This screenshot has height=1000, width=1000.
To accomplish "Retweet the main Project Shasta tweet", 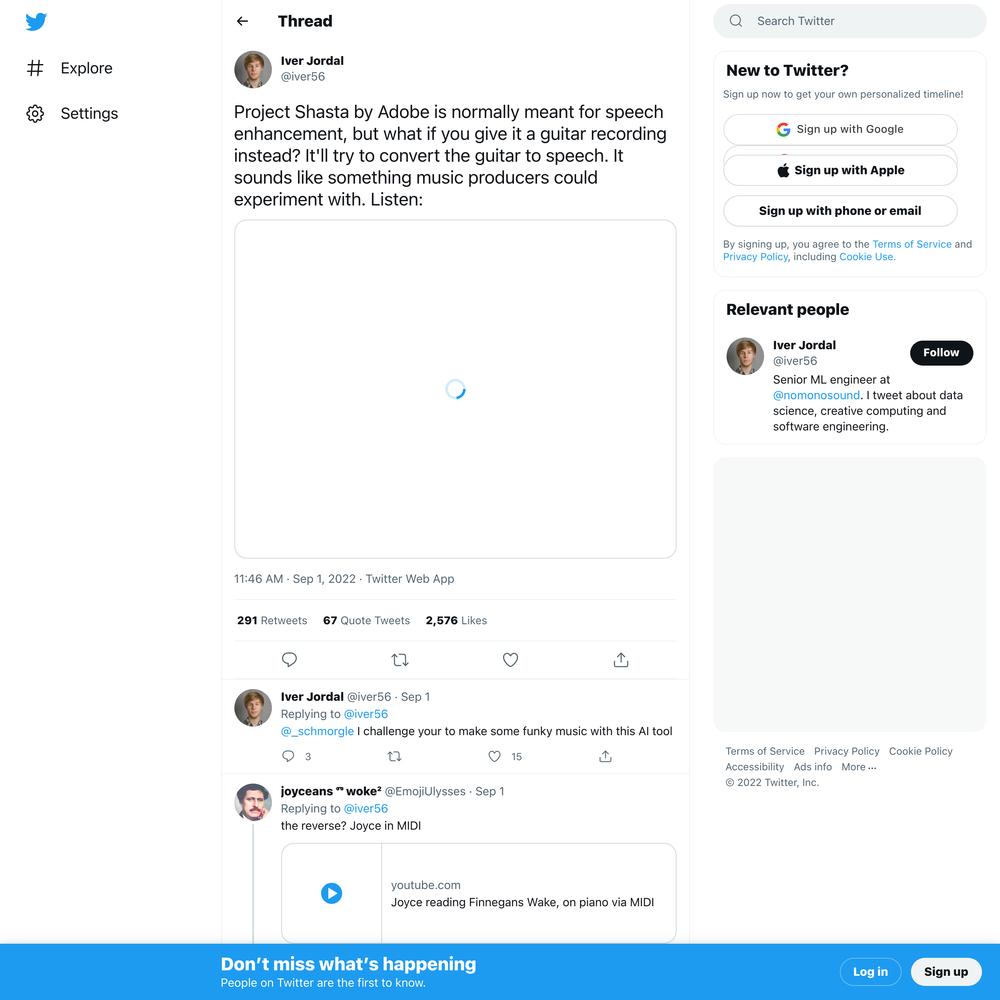I will (400, 659).
